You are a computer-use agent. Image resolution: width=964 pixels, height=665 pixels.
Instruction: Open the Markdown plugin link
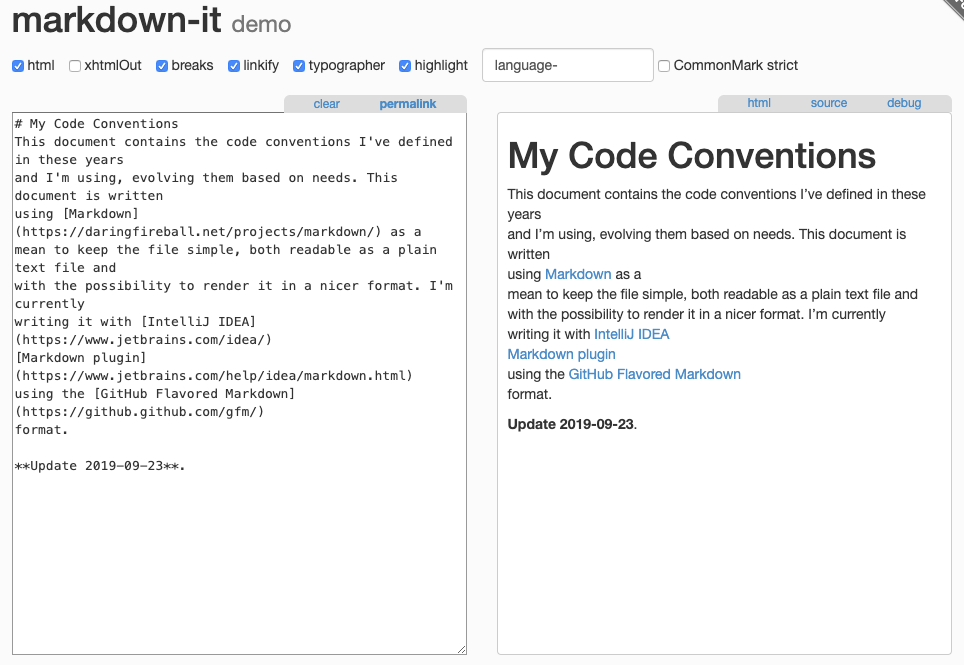[x=561, y=354]
